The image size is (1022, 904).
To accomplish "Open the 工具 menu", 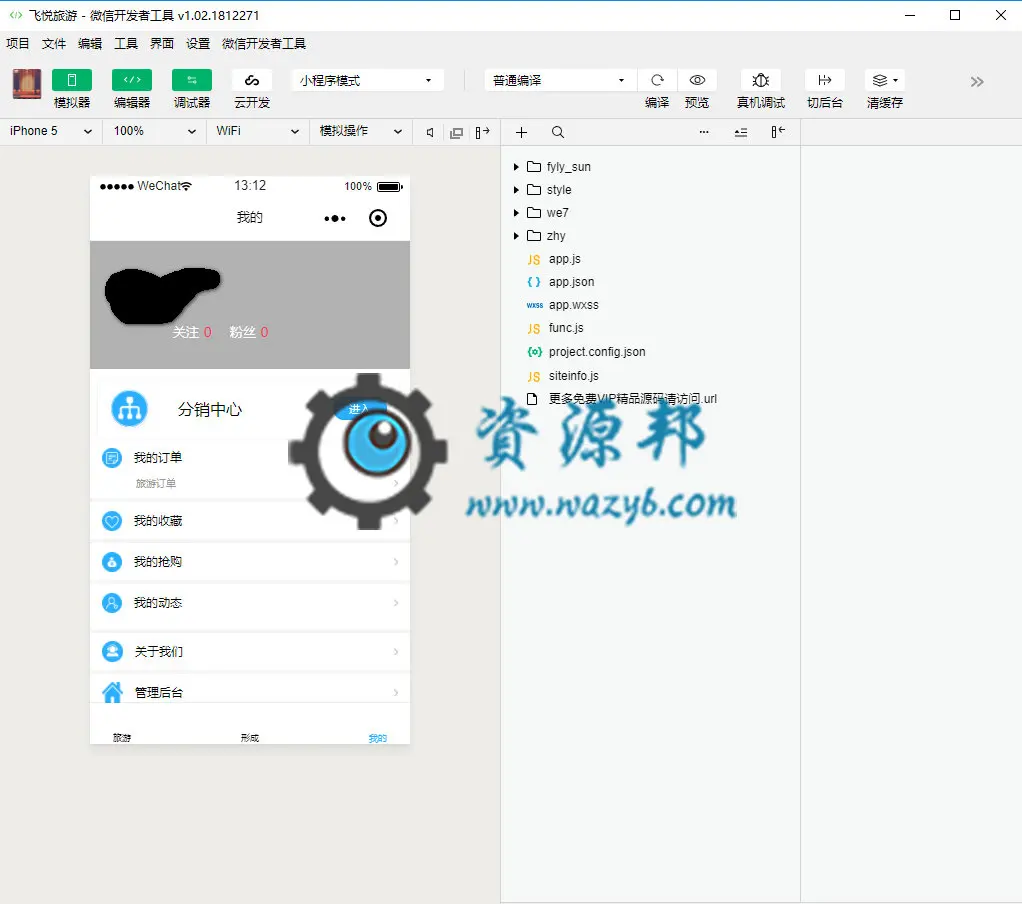I will (x=126, y=44).
